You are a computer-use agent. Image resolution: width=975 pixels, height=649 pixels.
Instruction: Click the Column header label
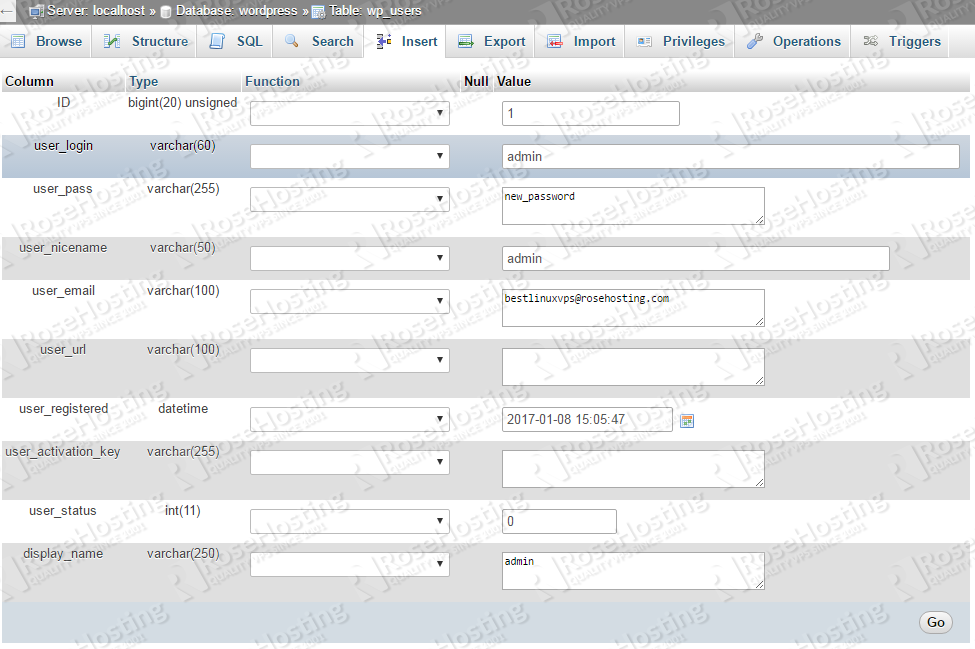click(x=29, y=81)
